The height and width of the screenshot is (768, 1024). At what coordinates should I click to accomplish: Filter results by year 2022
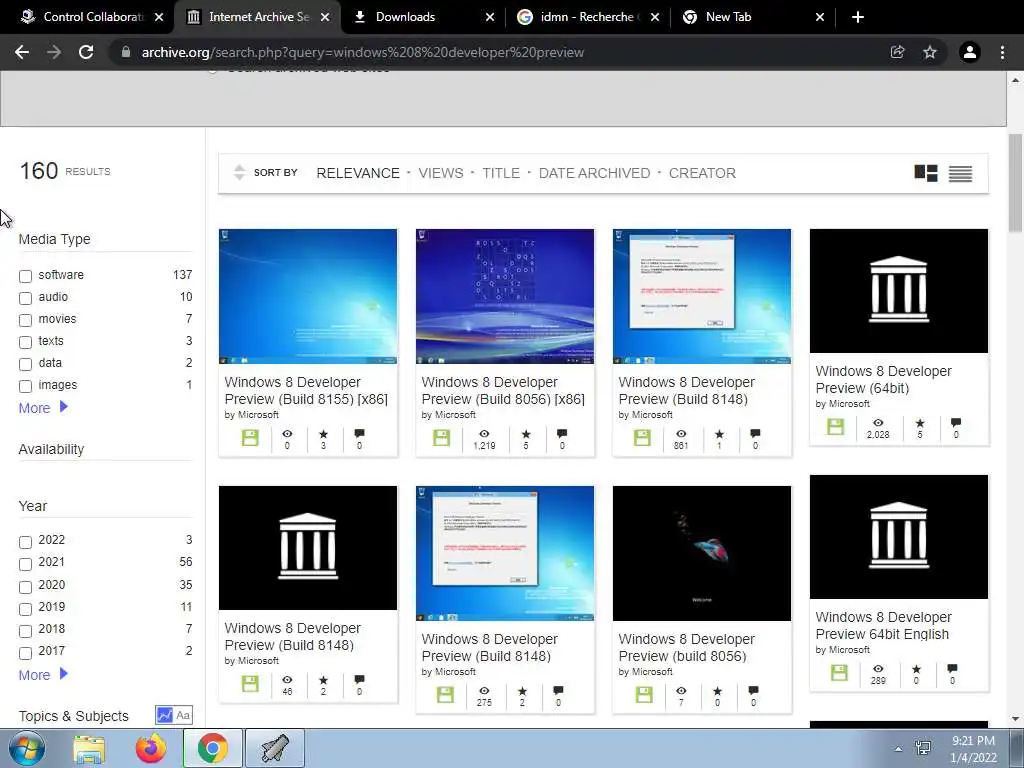(25, 542)
